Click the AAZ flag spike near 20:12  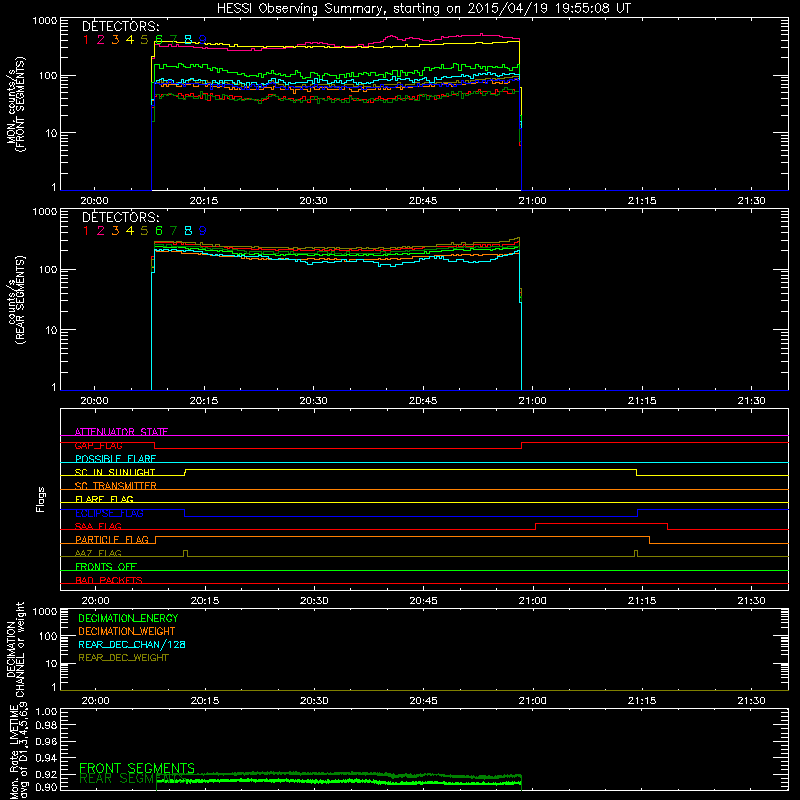click(185, 553)
